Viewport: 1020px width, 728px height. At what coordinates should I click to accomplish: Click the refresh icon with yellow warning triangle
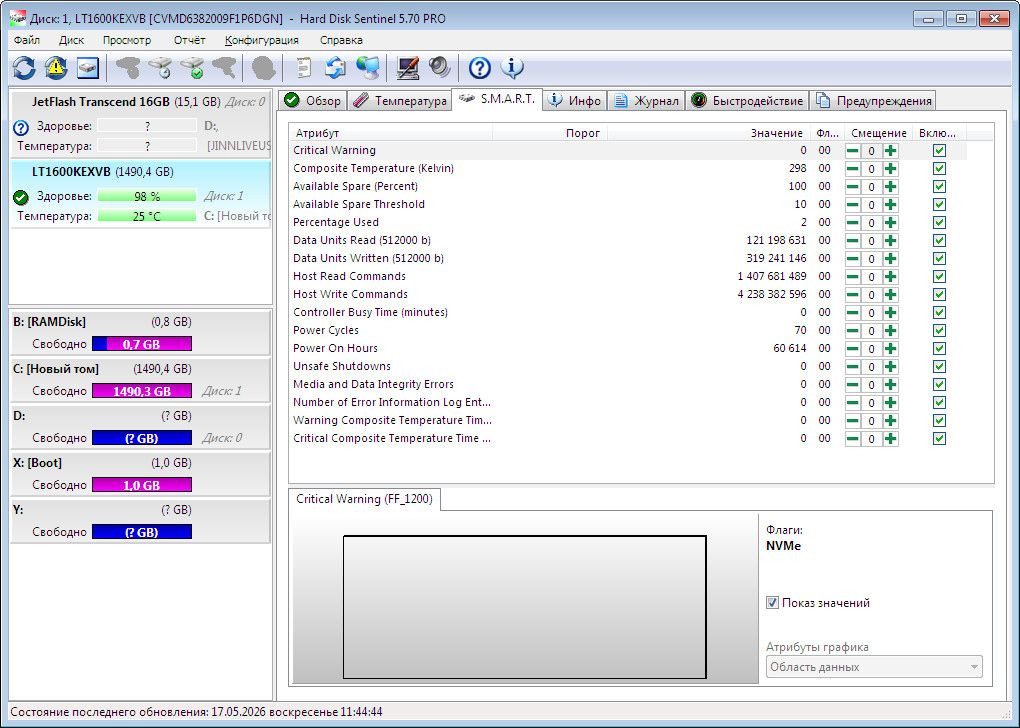(x=56, y=68)
